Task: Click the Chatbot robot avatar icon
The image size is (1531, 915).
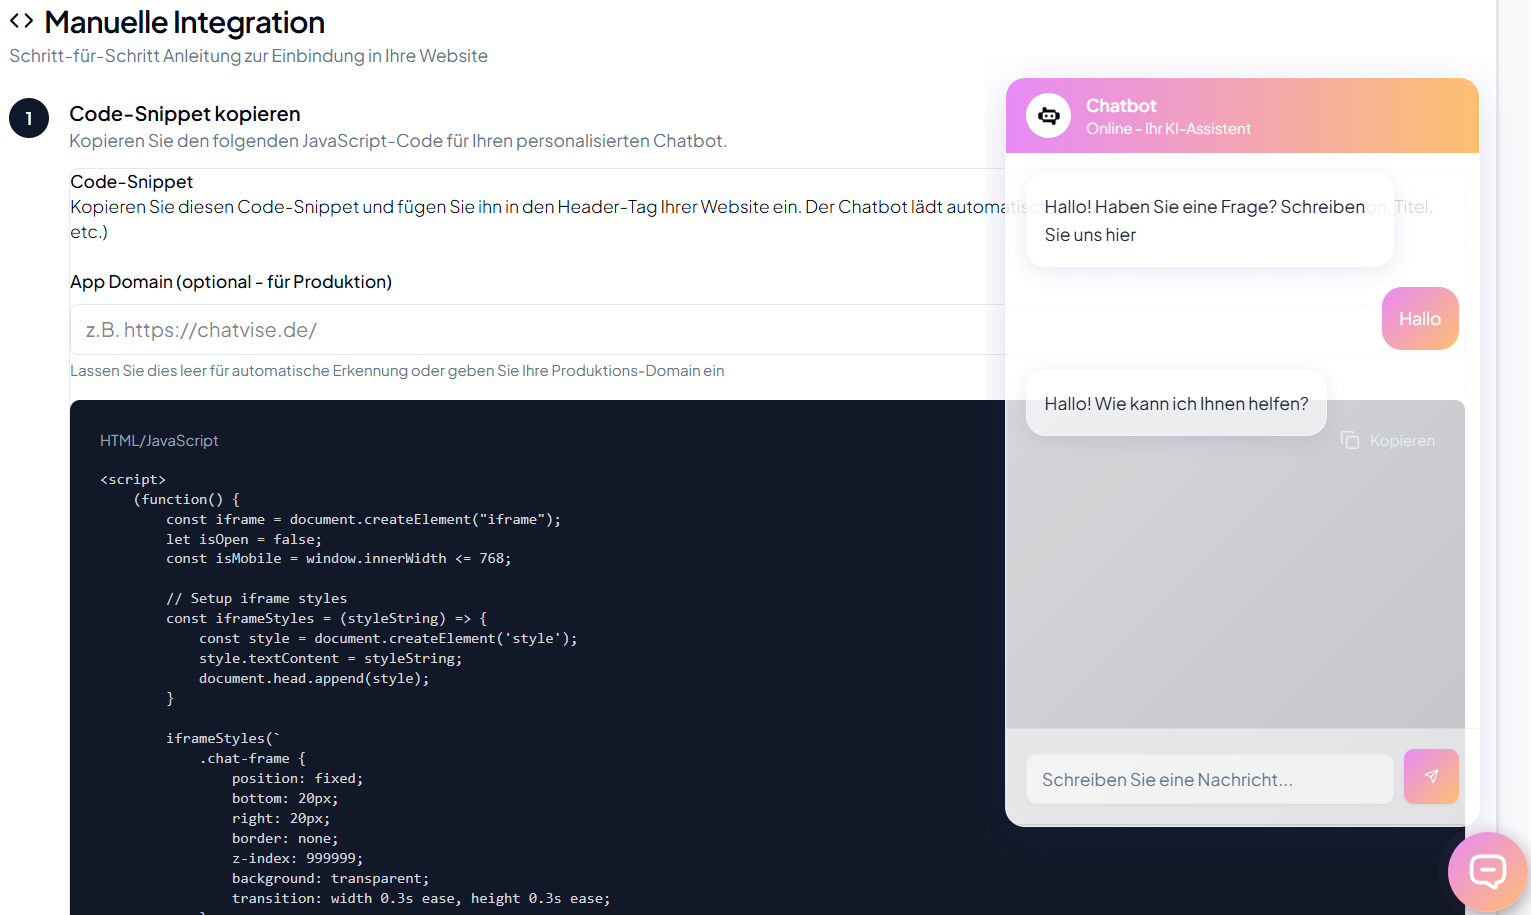Action: [1048, 116]
